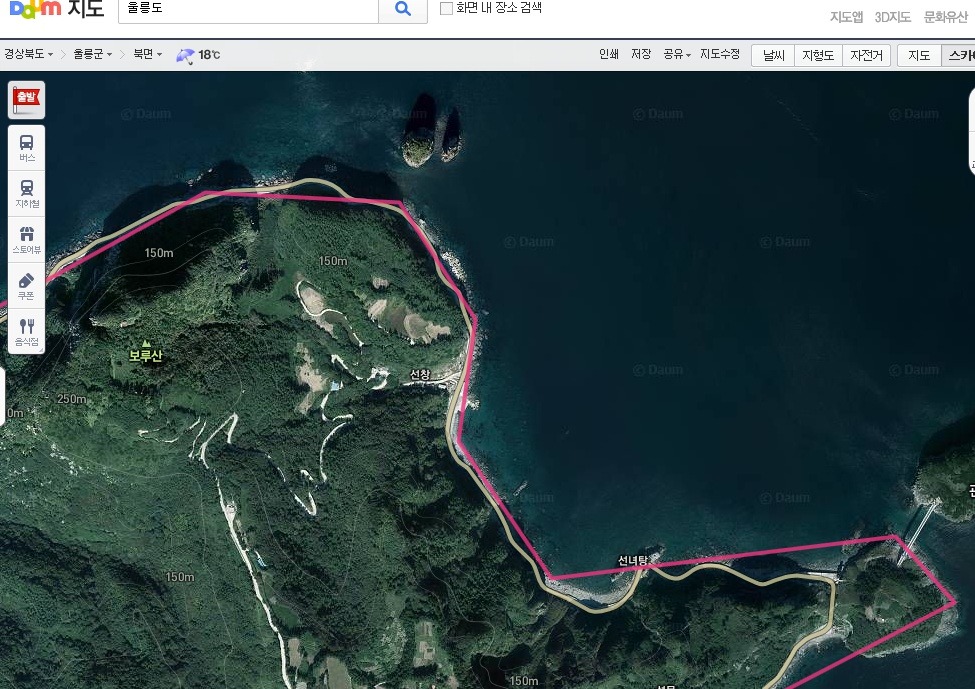
Task: Open the 공유 share dropdown
Action: [x=677, y=55]
